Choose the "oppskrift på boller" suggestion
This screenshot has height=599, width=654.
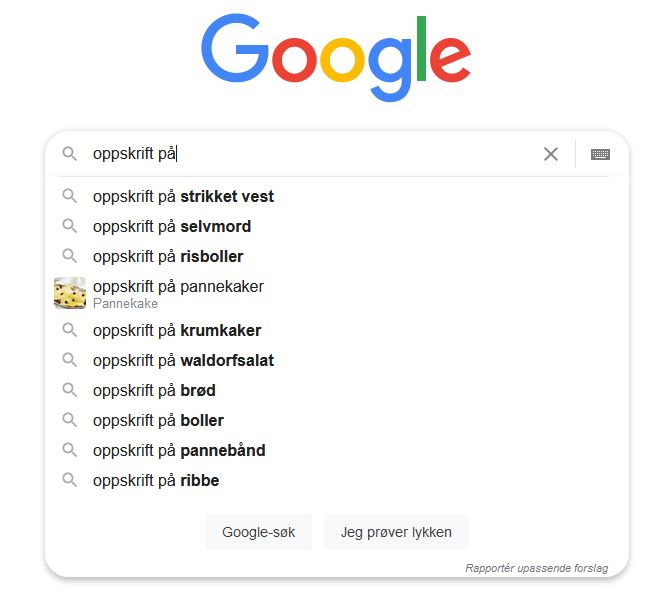point(158,420)
